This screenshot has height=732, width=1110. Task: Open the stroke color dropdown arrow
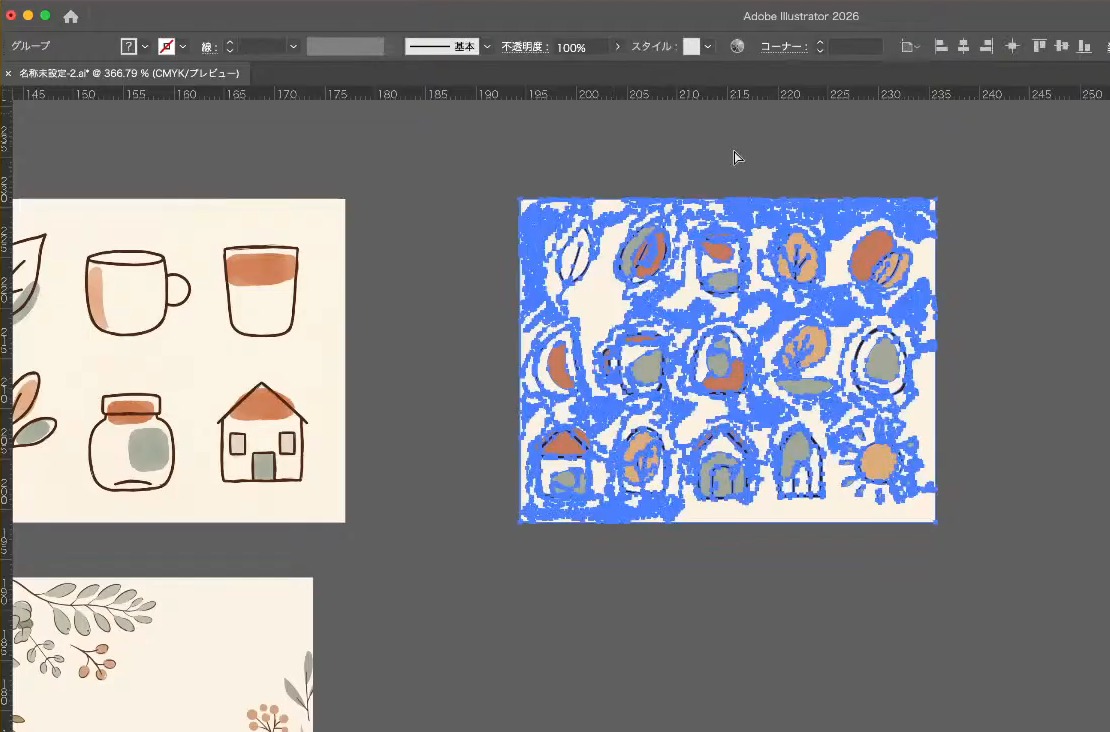point(183,47)
